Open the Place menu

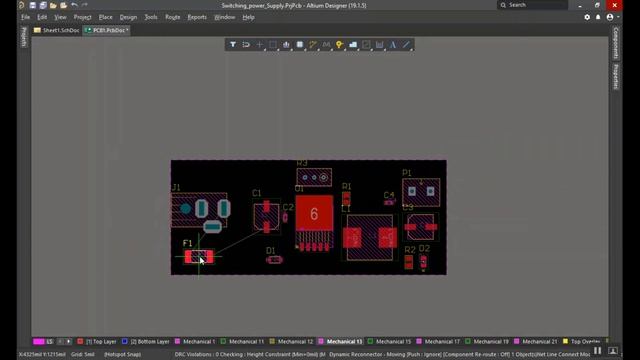tap(105, 17)
